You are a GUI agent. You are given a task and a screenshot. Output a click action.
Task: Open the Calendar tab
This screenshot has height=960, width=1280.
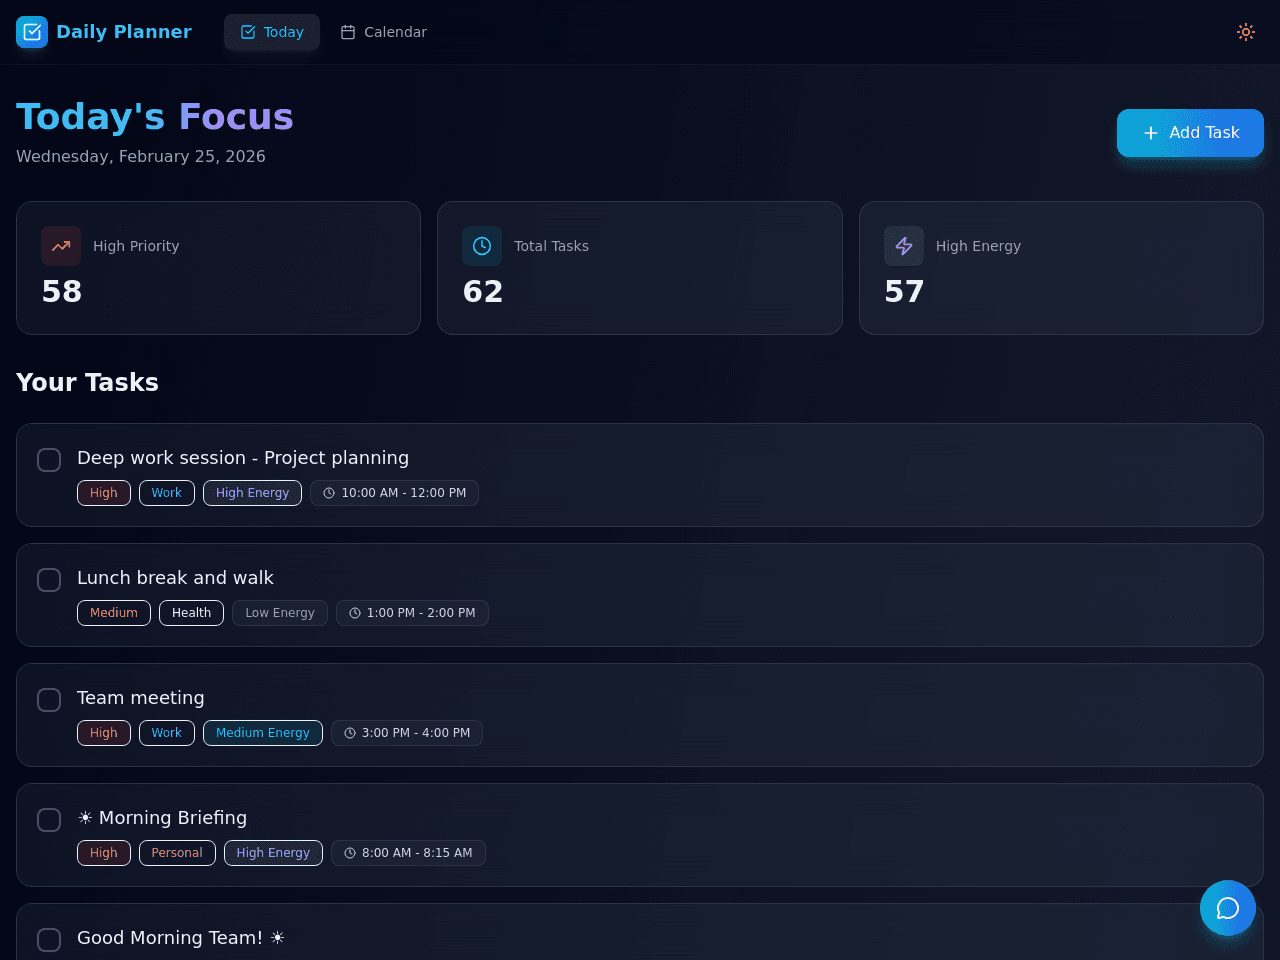383,32
